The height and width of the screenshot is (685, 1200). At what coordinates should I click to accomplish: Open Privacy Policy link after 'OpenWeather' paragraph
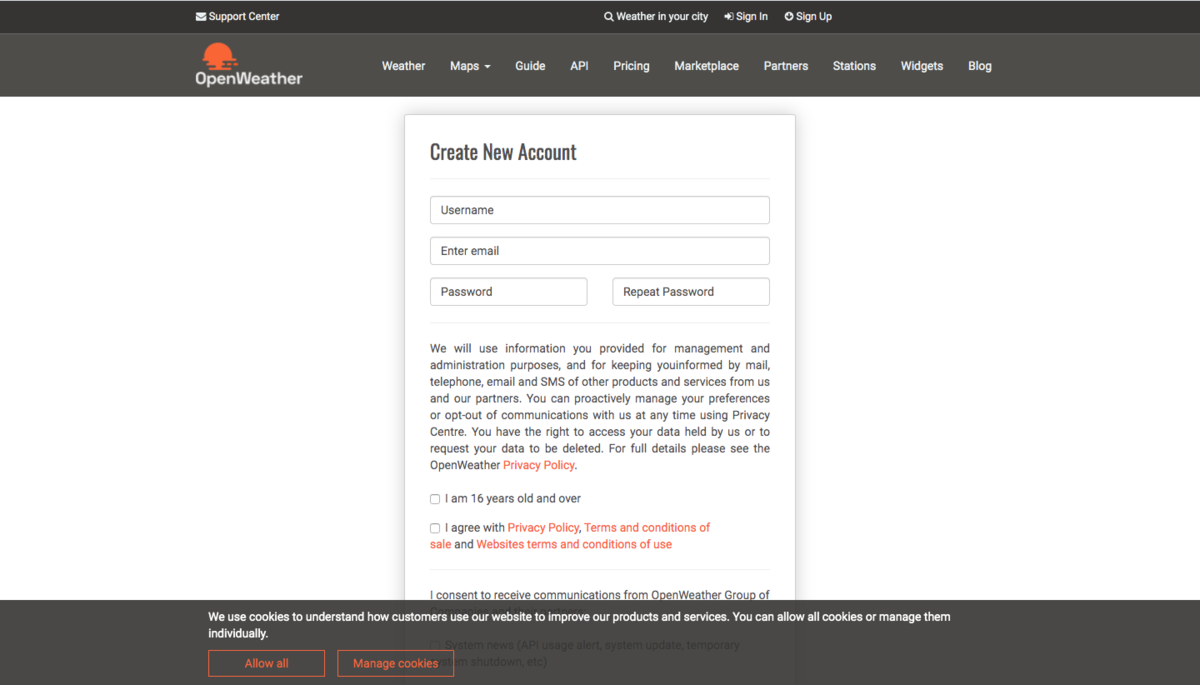[x=539, y=465]
